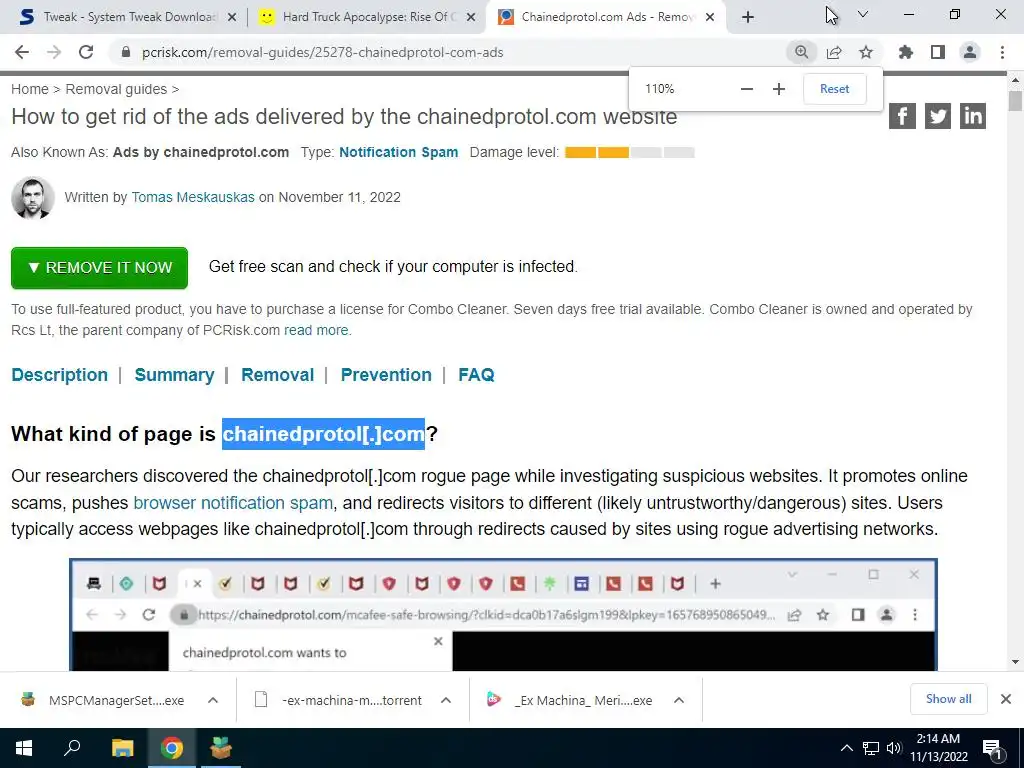1024x768 pixels.
Task: Open a new browser tab
Action: tap(748, 17)
